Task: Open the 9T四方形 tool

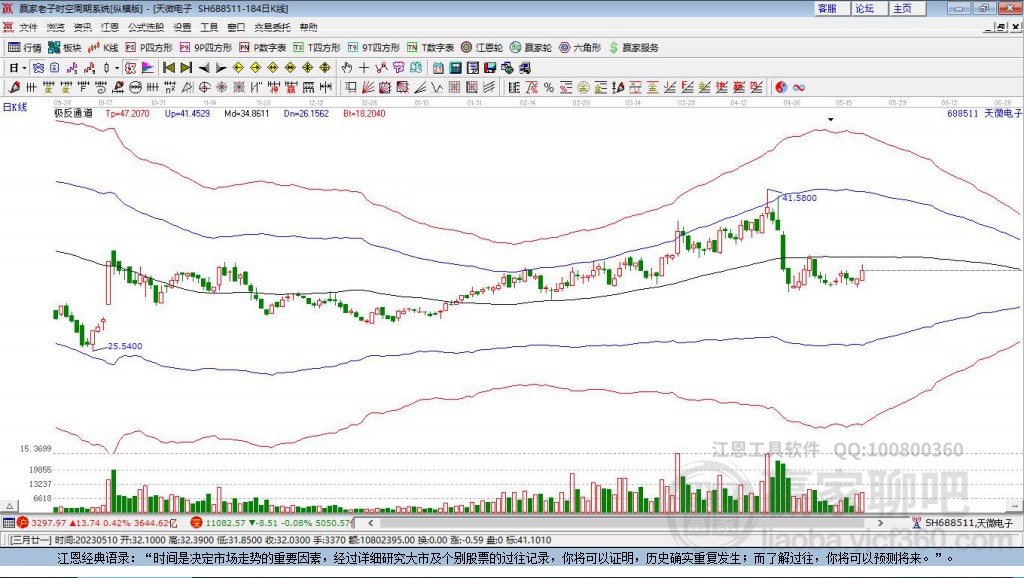Action: click(374, 48)
